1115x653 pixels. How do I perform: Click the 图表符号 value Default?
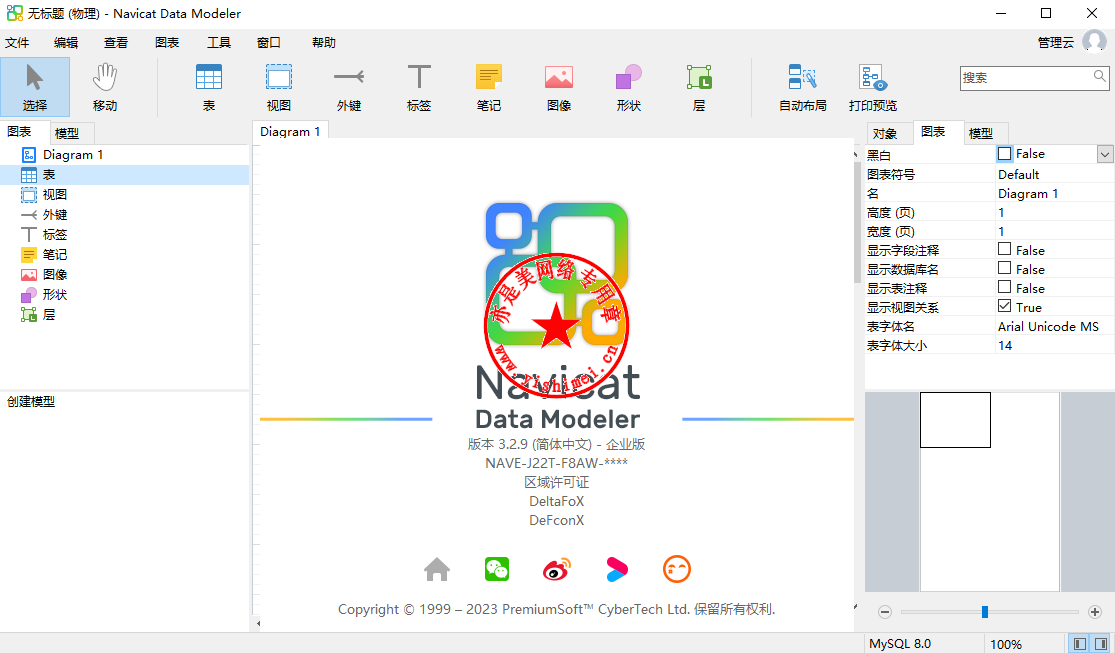1018,174
